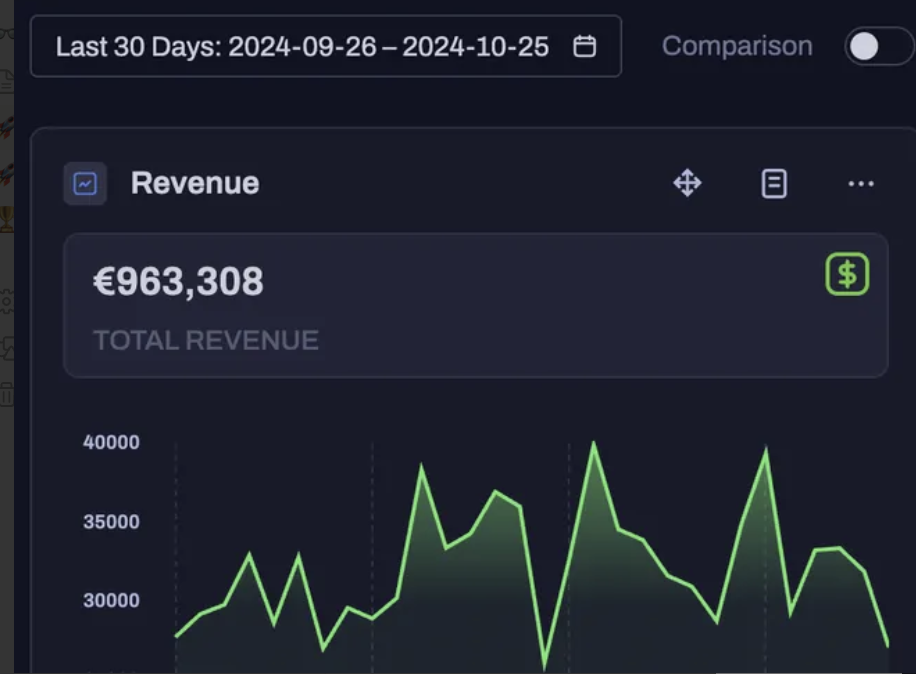Click the trash icon in sidebar

(6, 394)
